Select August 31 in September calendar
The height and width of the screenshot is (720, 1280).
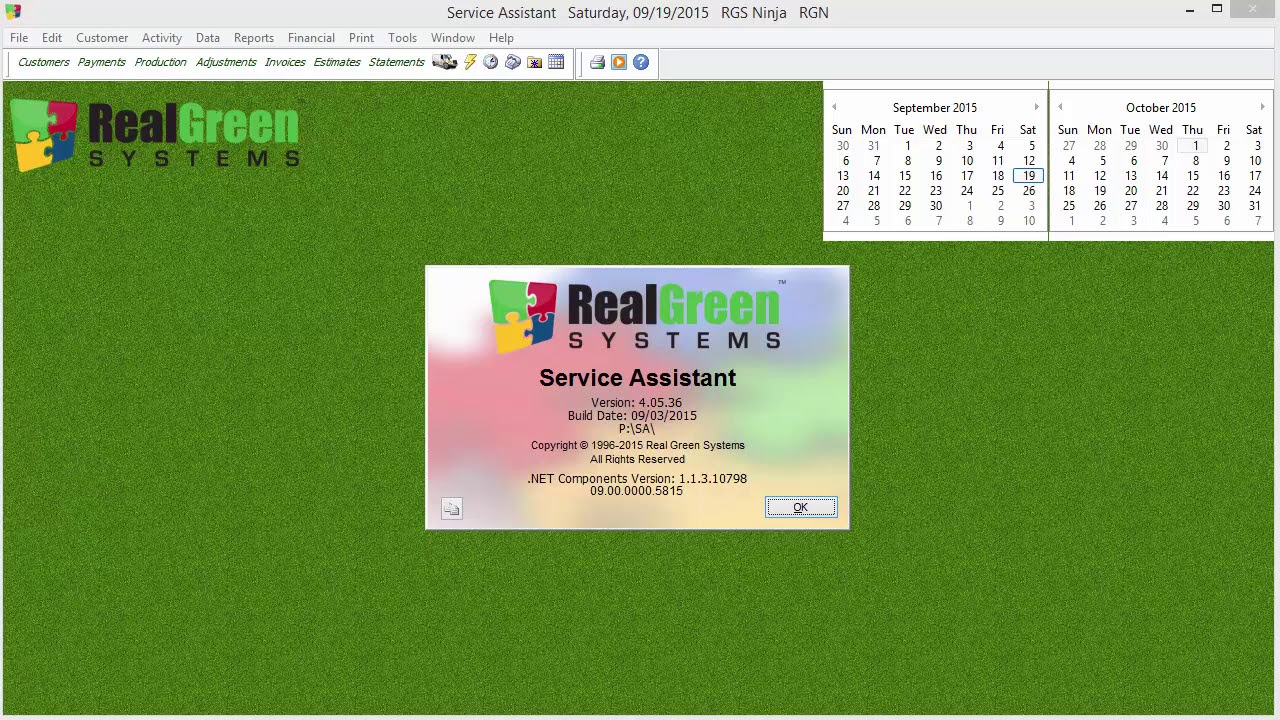pyautogui.click(x=874, y=146)
